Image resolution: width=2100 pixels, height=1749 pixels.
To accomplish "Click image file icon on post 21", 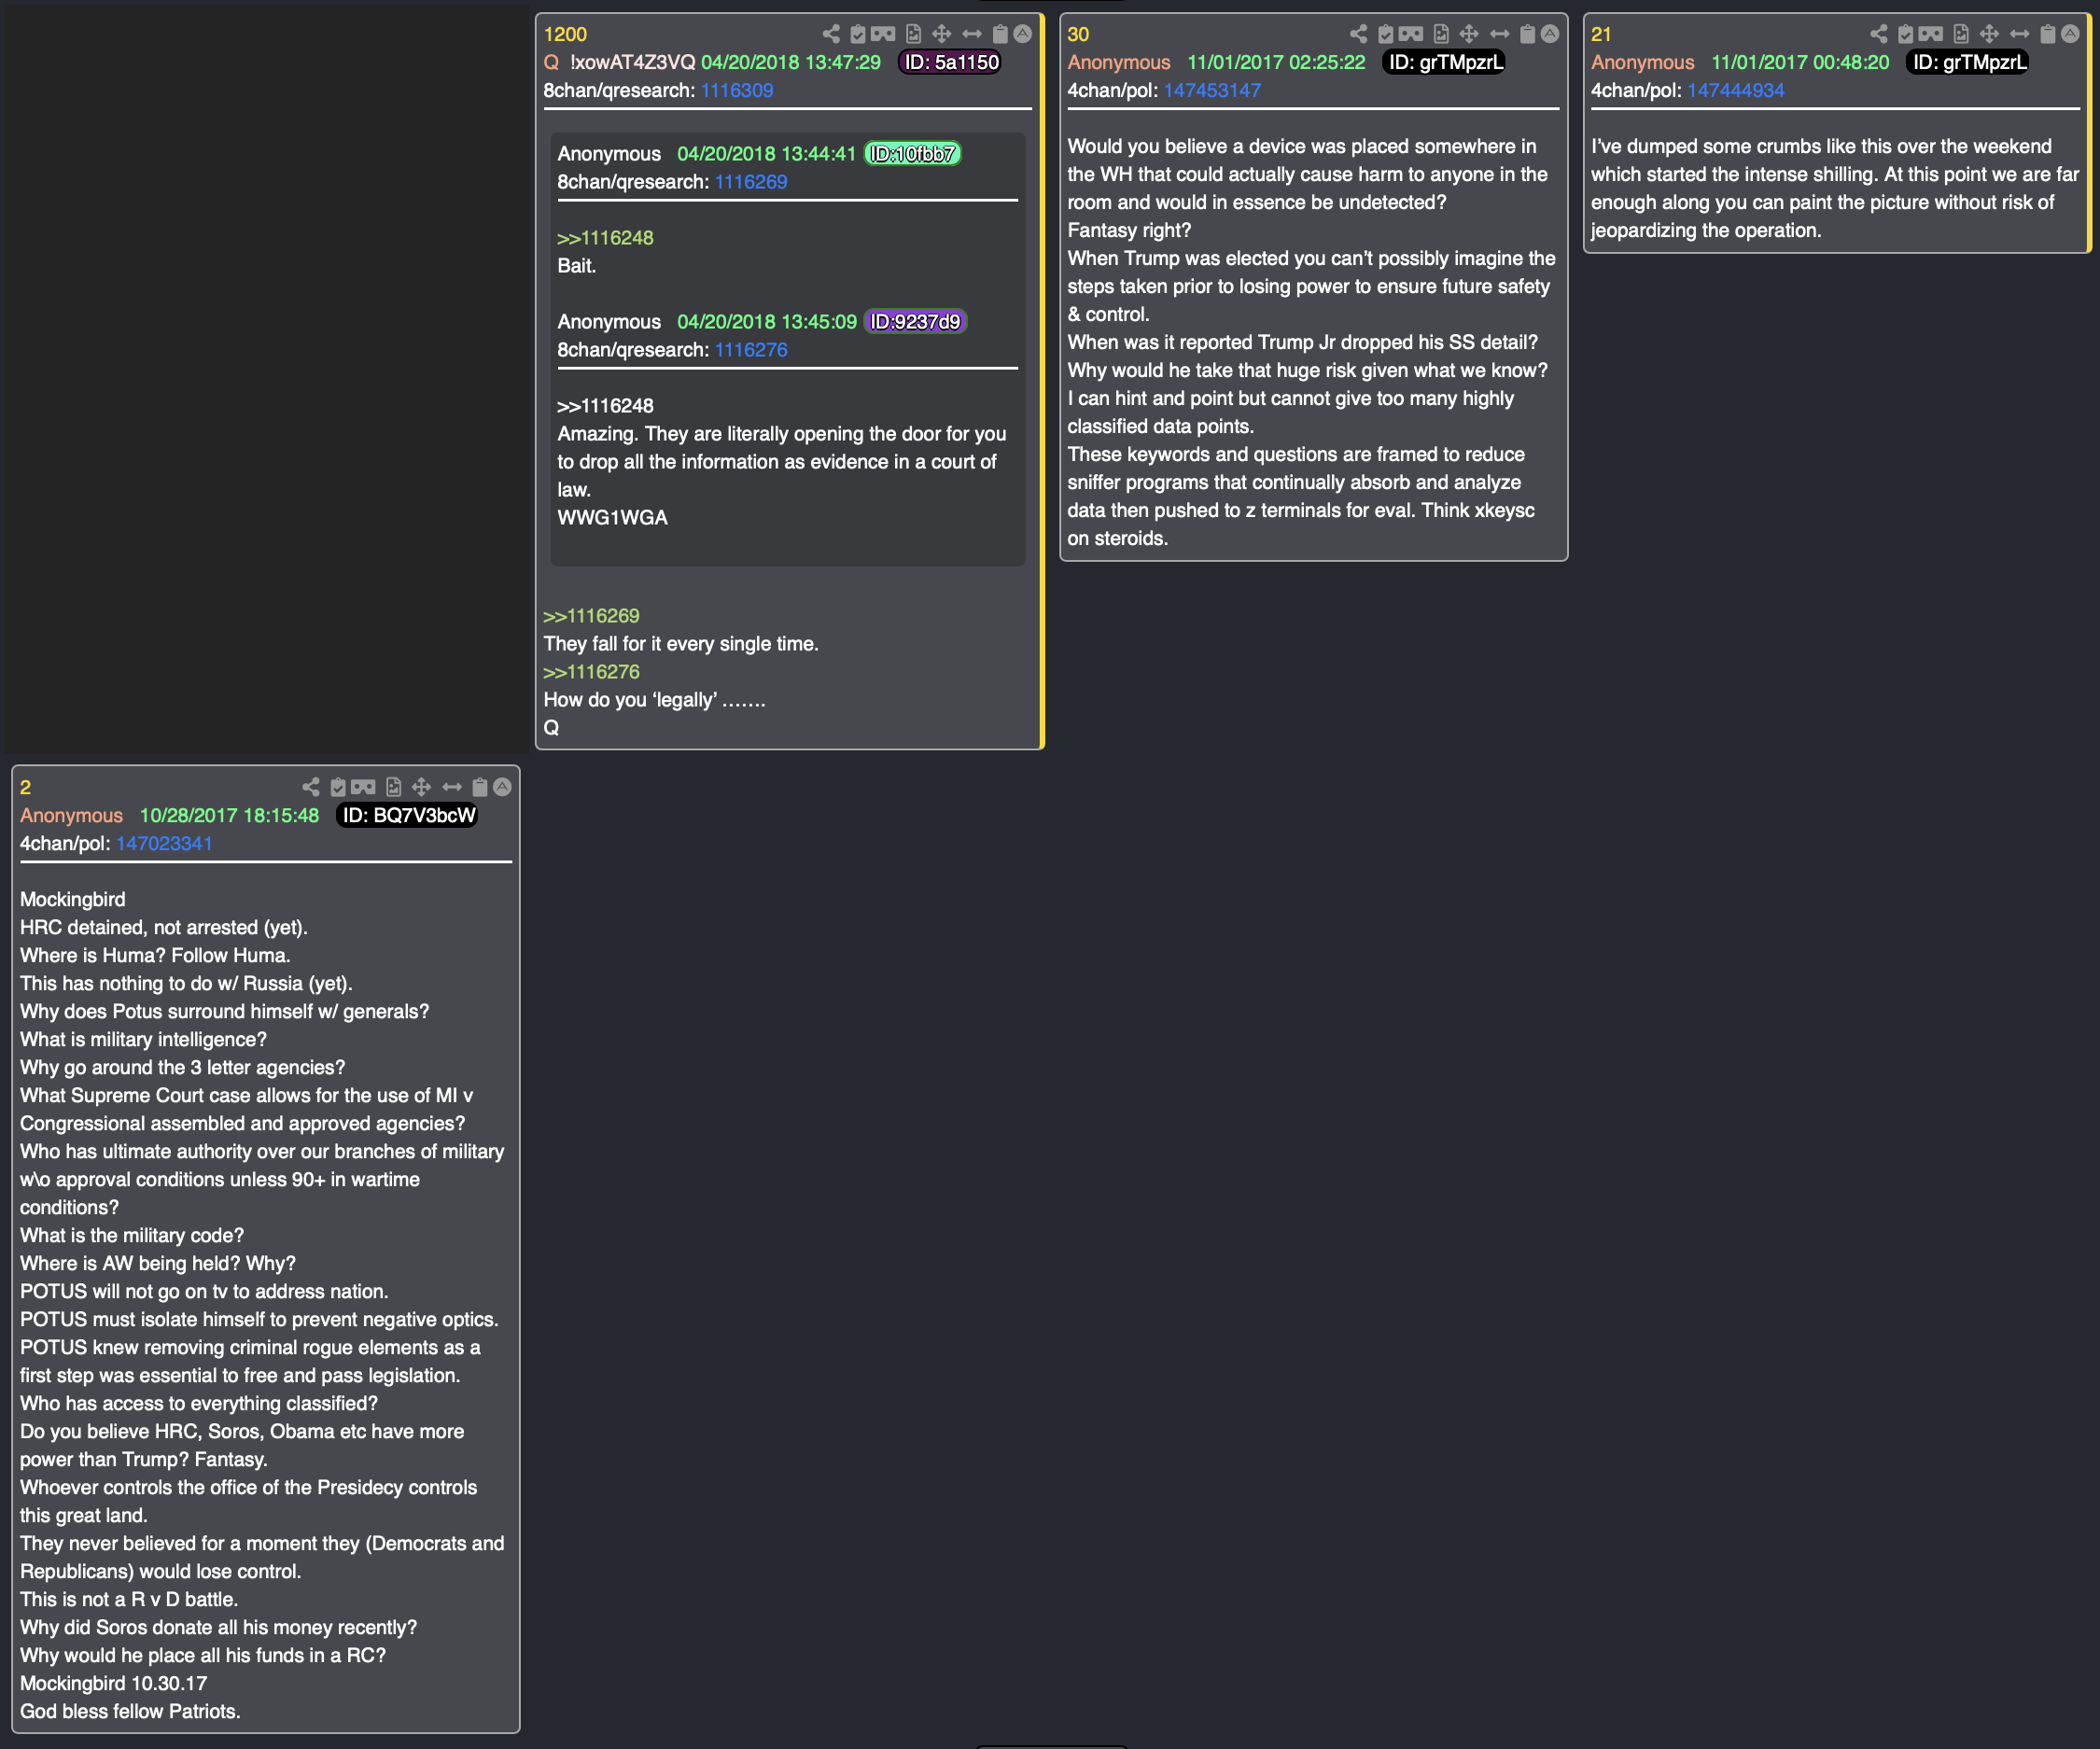I will [x=1961, y=34].
